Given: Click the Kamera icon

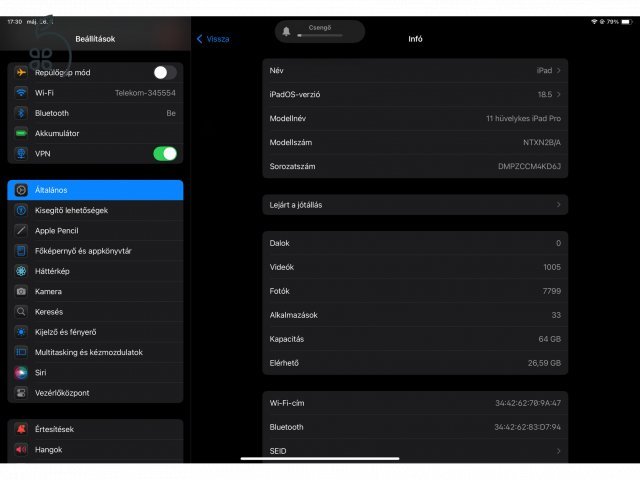Looking at the screenshot, I should click(21, 291).
